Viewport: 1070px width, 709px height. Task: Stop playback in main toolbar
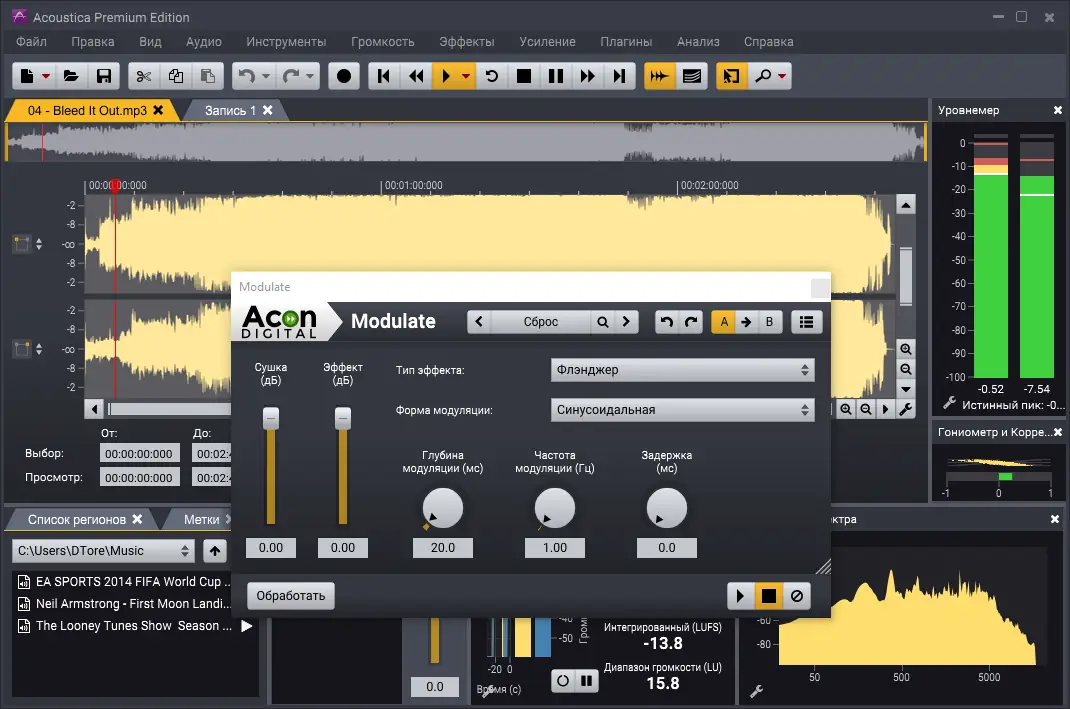pos(523,76)
